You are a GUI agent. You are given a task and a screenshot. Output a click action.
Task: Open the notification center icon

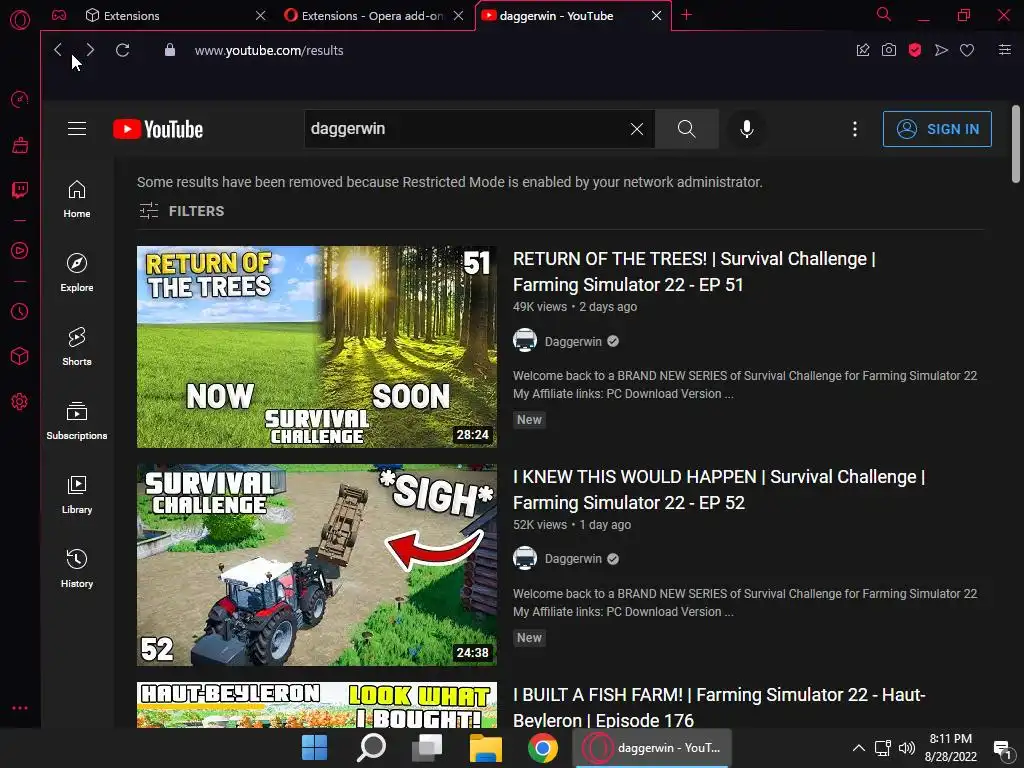tap(1002, 748)
